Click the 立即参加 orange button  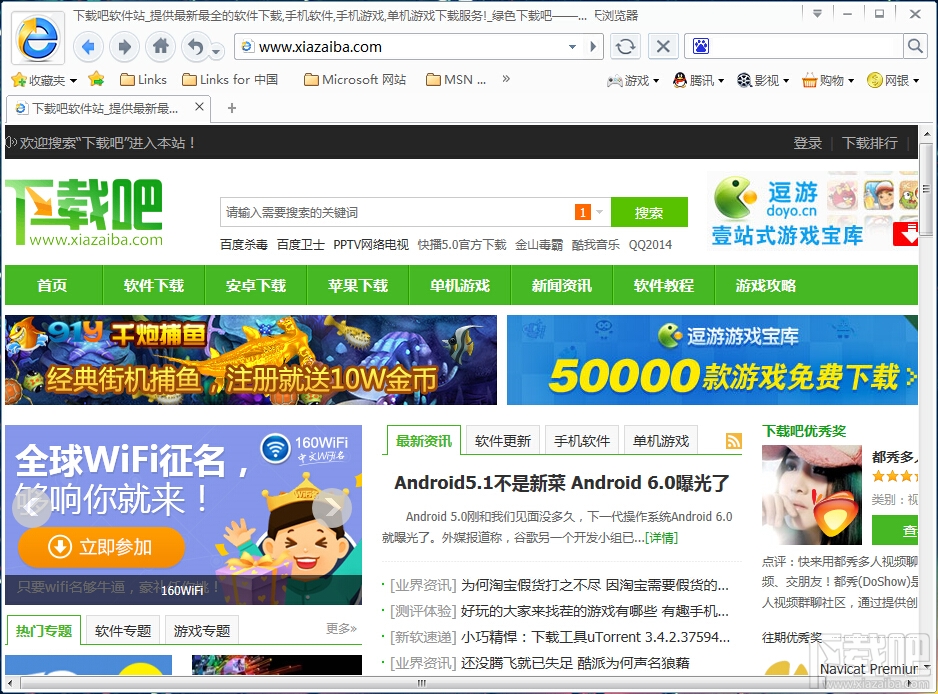tap(100, 547)
